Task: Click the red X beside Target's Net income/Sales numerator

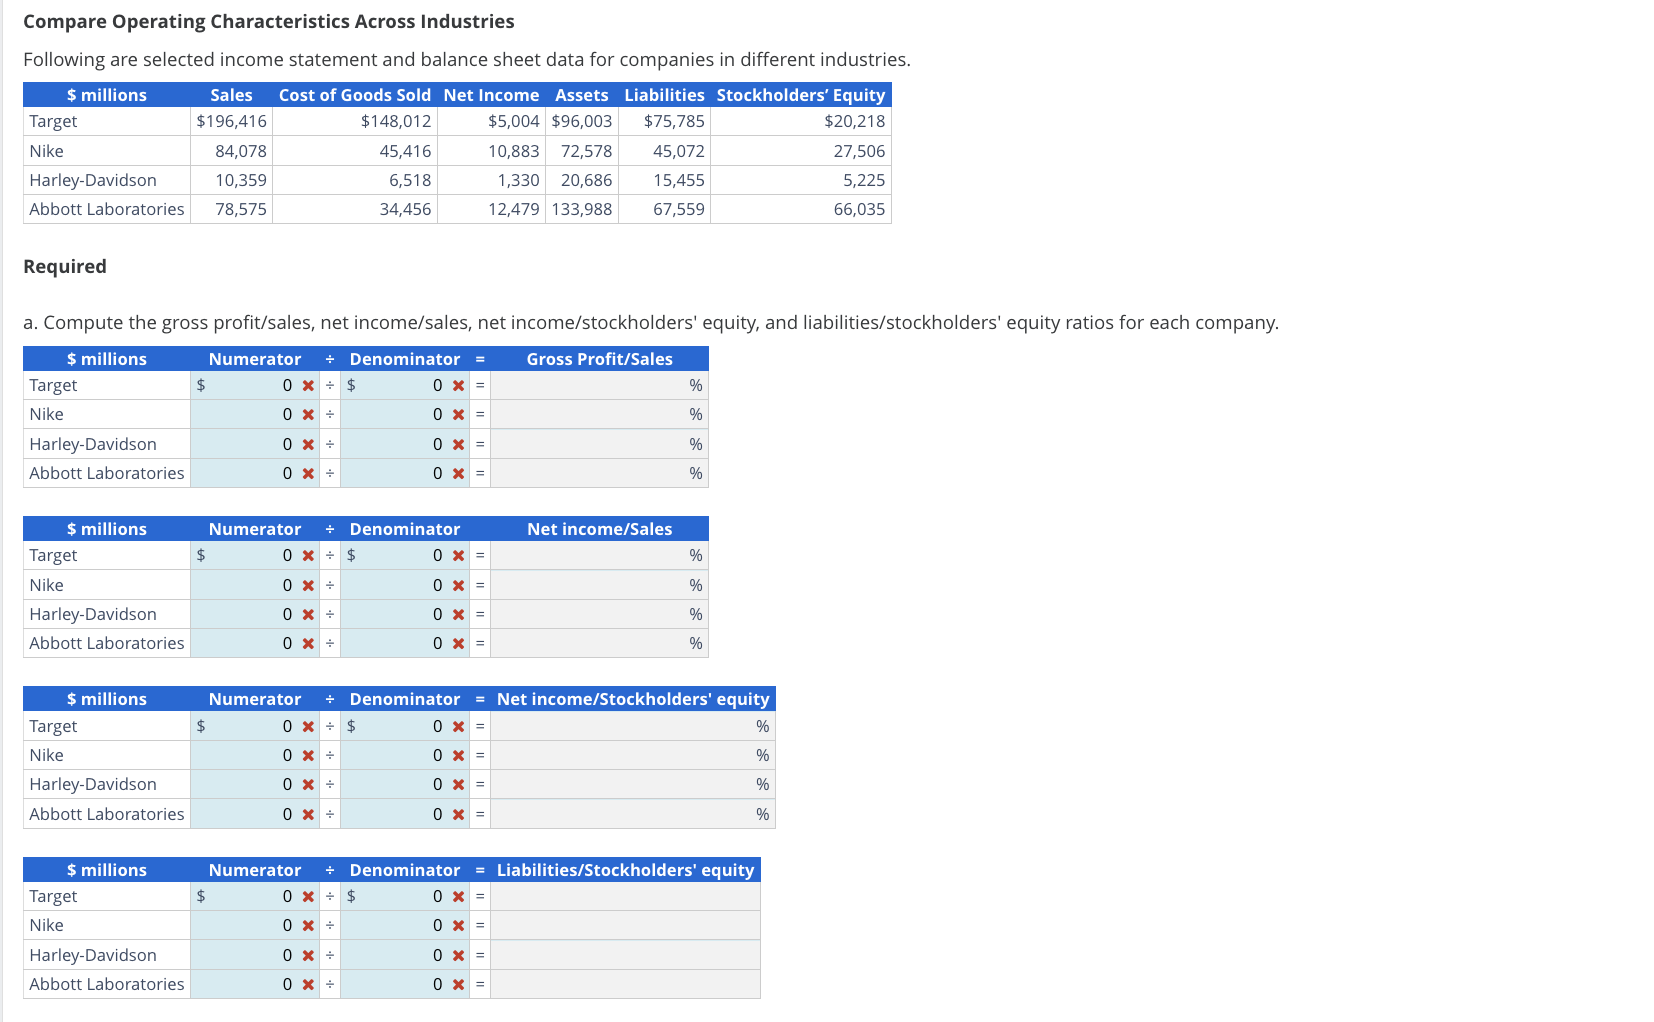Action: [x=307, y=555]
